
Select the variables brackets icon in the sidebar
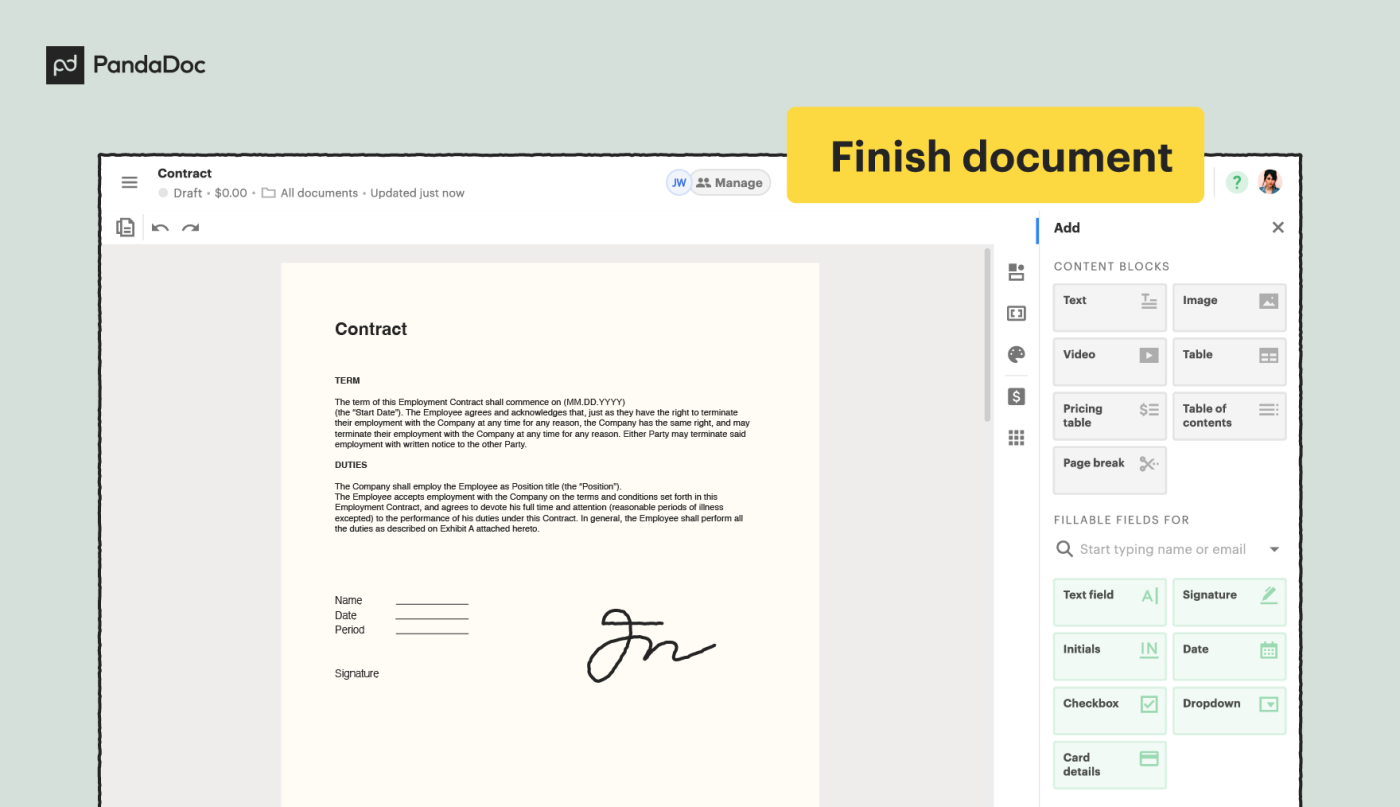[1015, 312]
